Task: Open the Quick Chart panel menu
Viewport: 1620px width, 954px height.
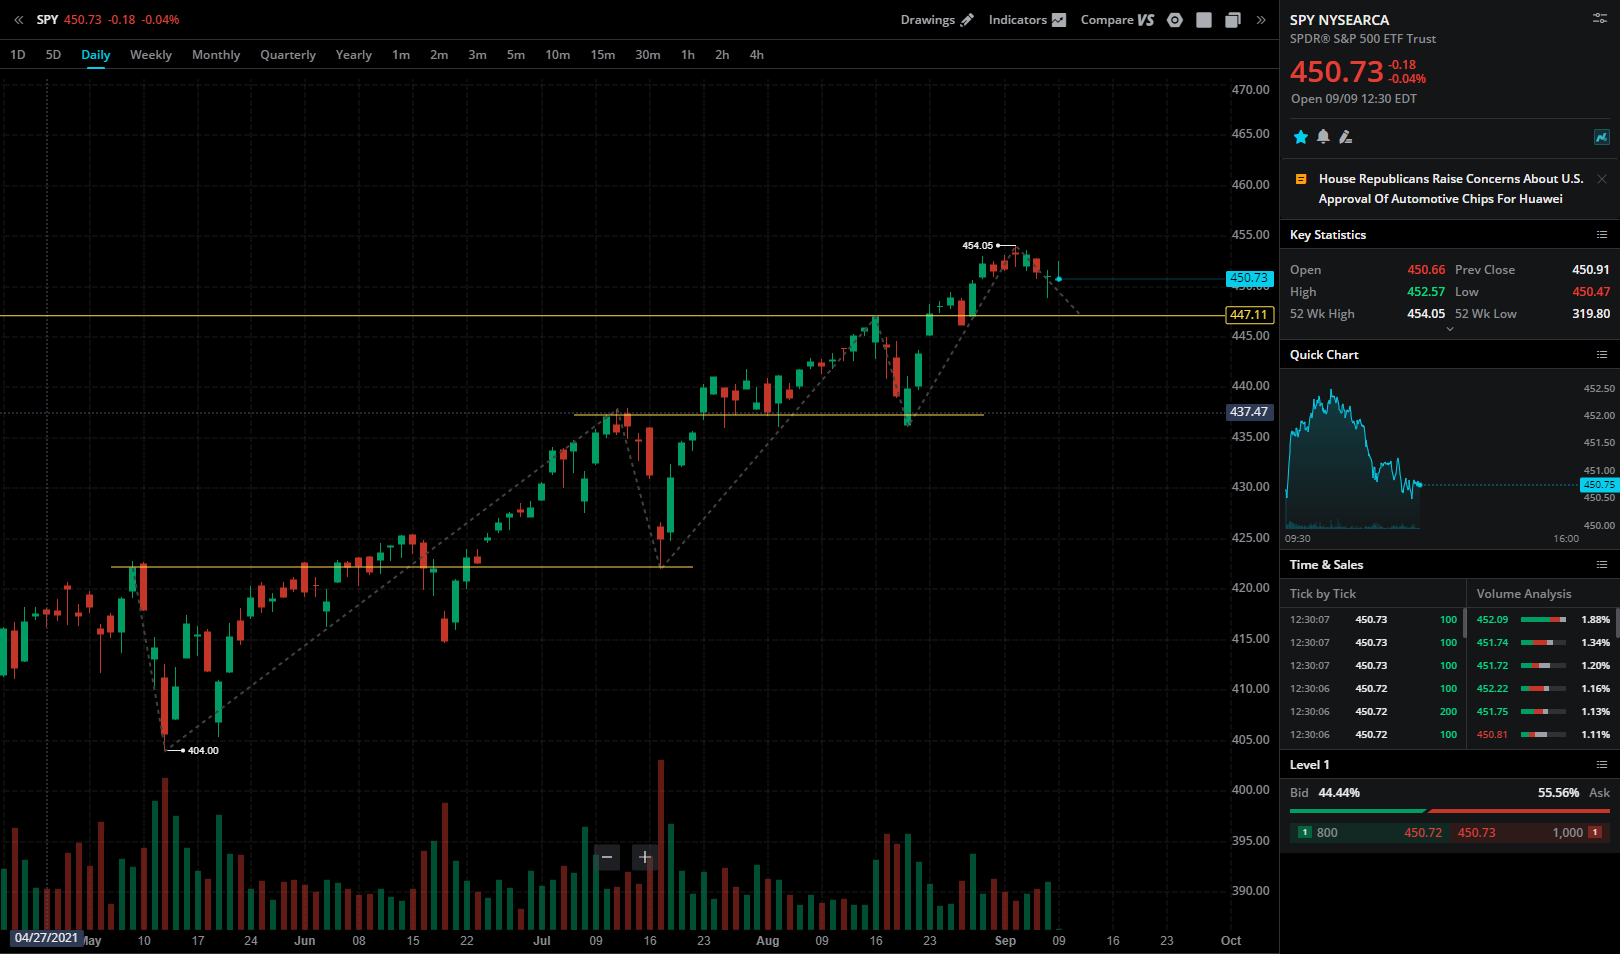Action: coord(1602,355)
